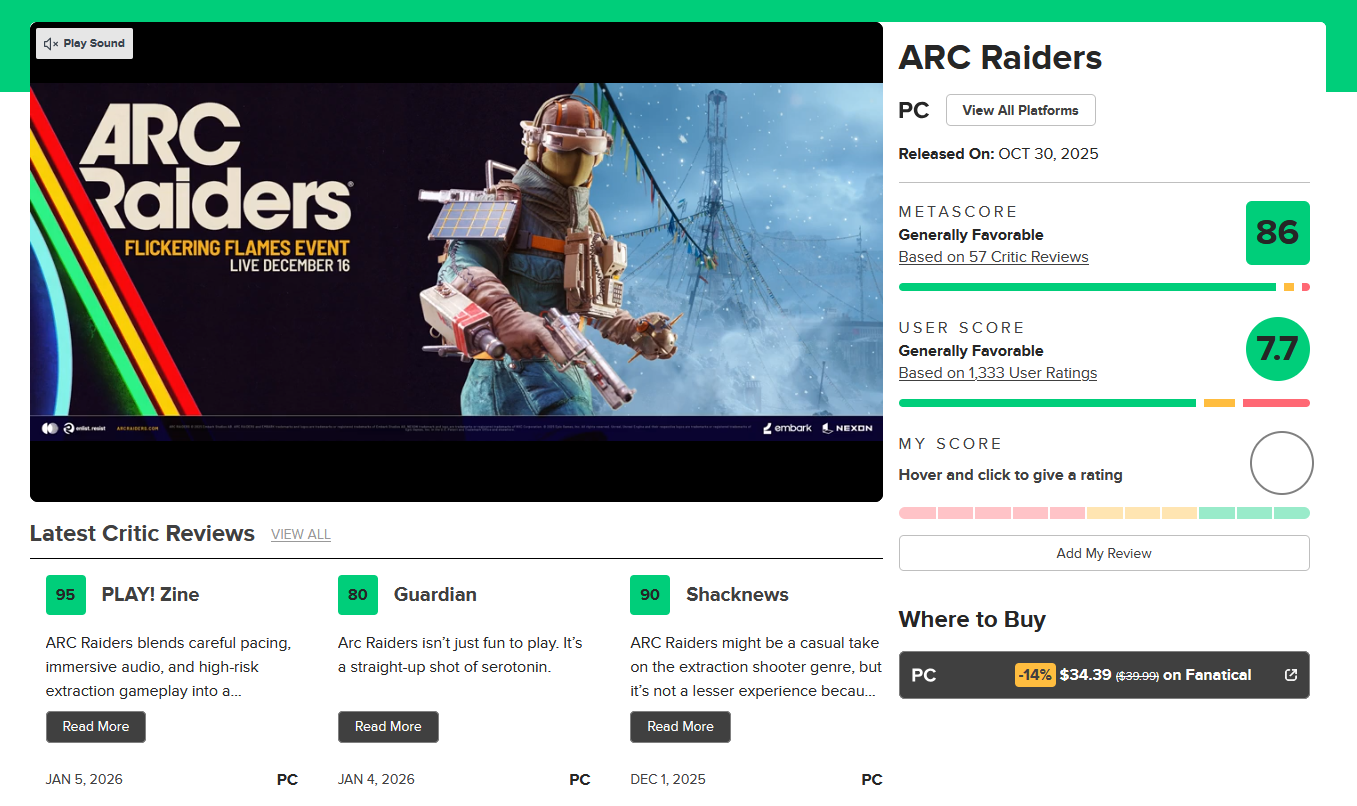The height and width of the screenshot is (806, 1357).
Task: Click the external link icon on Fanatical offer
Action: pyautogui.click(x=1290, y=675)
